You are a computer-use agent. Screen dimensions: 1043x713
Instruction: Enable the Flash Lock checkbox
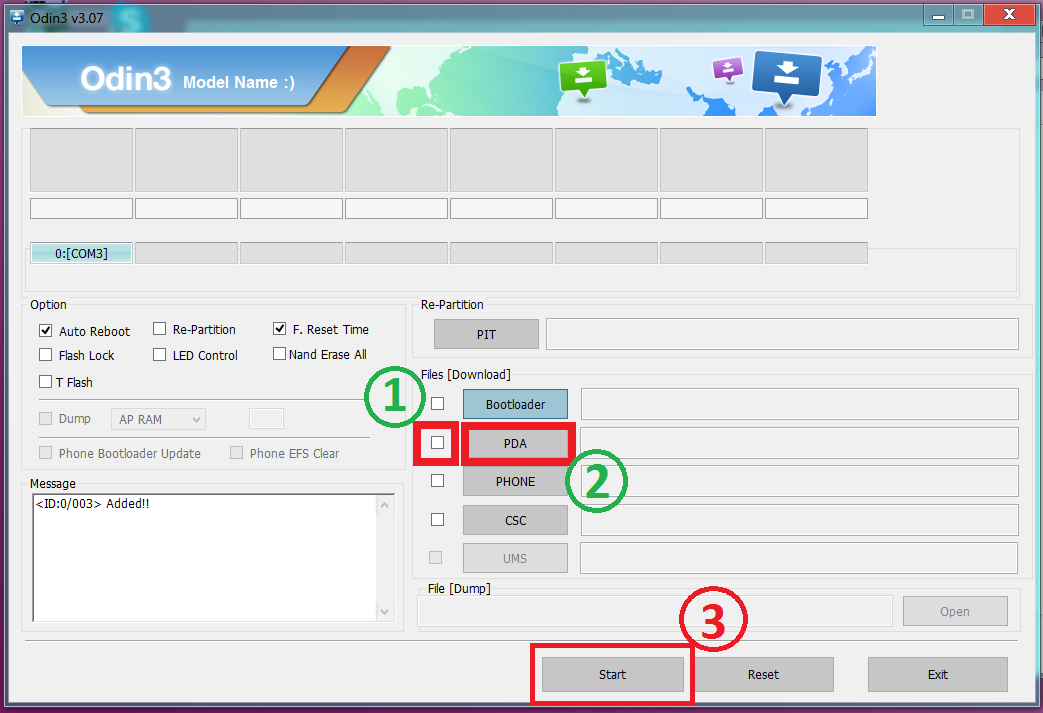click(x=46, y=355)
